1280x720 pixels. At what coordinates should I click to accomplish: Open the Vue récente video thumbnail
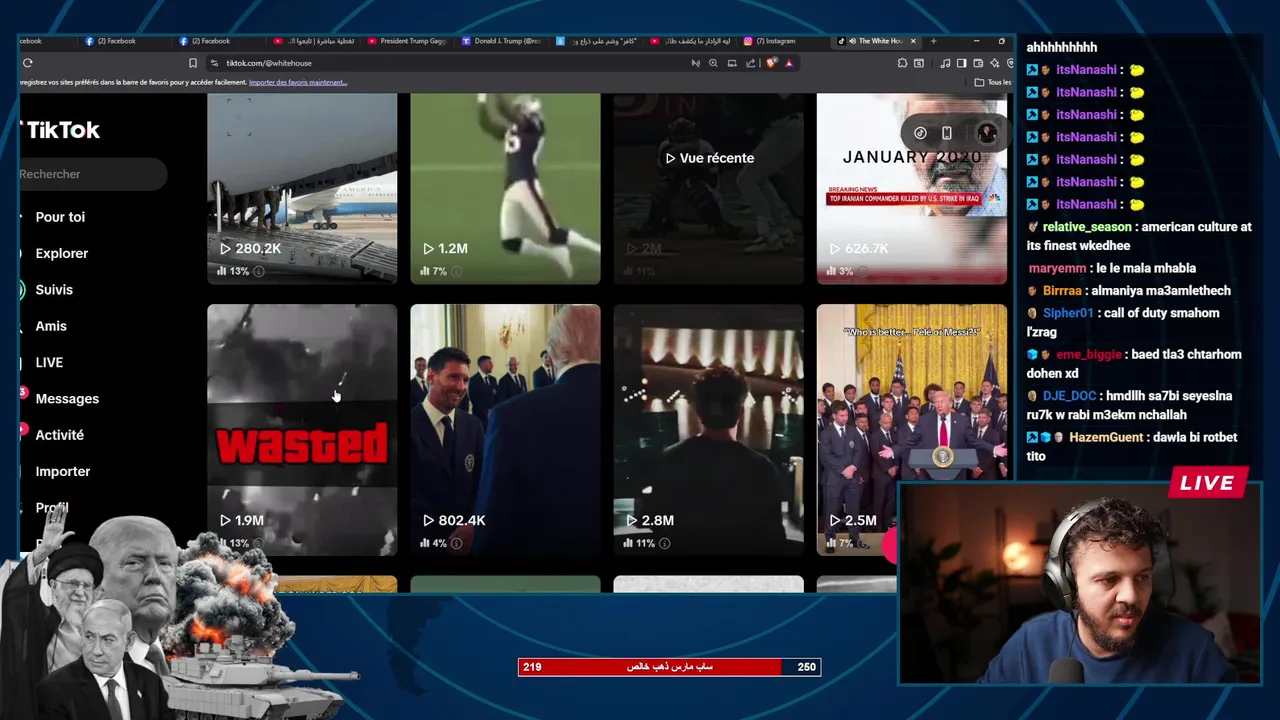tap(708, 189)
